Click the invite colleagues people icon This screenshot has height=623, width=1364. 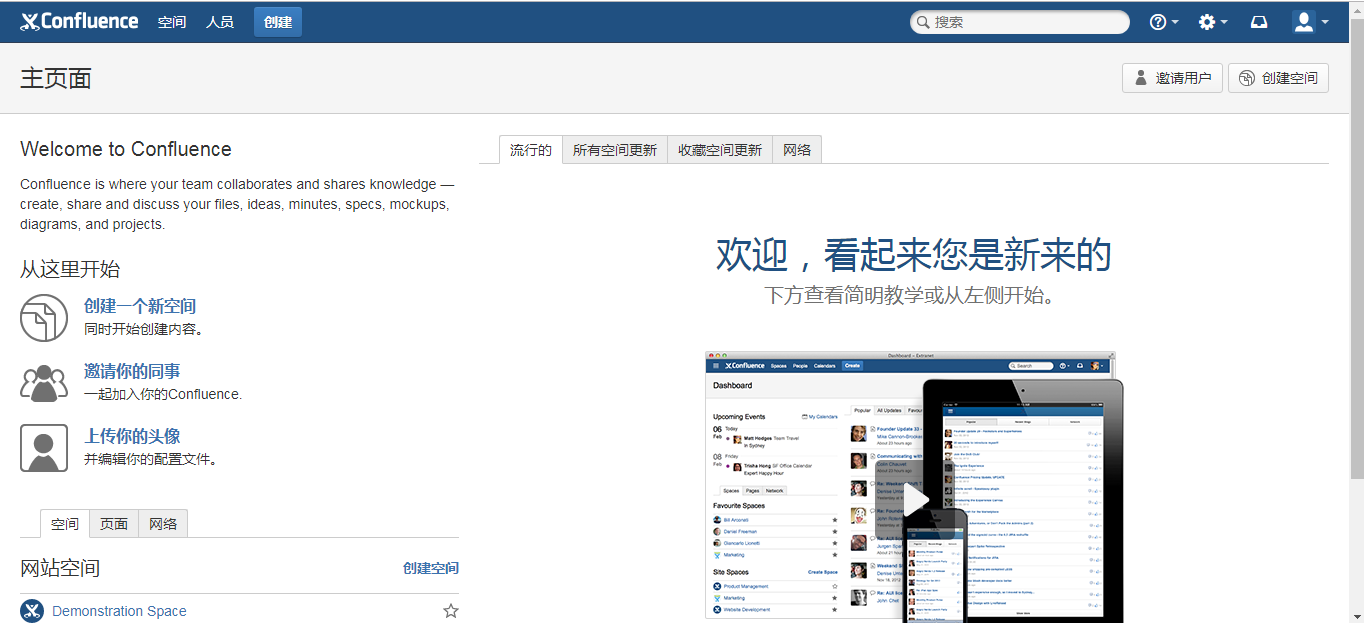44,383
